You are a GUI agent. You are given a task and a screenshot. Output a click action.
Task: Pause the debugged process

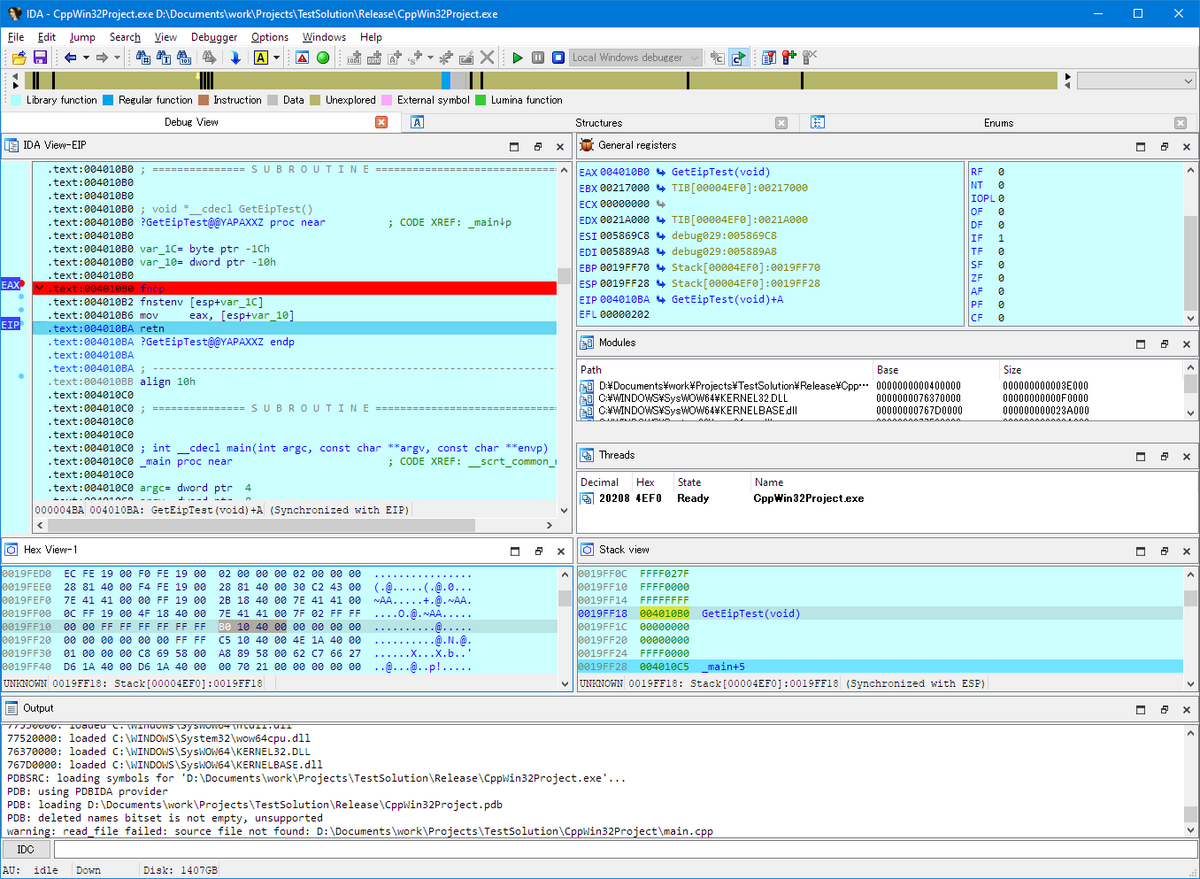540,57
